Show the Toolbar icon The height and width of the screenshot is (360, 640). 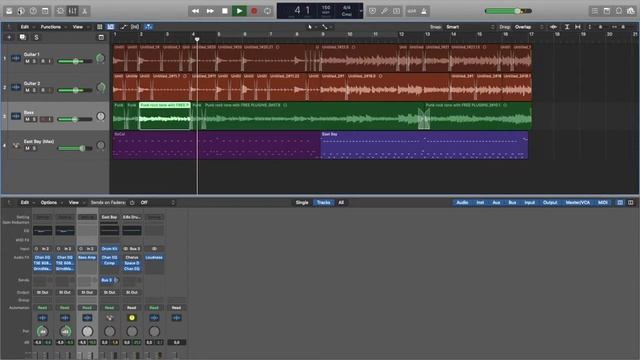pyautogui.click(x=45, y=11)
